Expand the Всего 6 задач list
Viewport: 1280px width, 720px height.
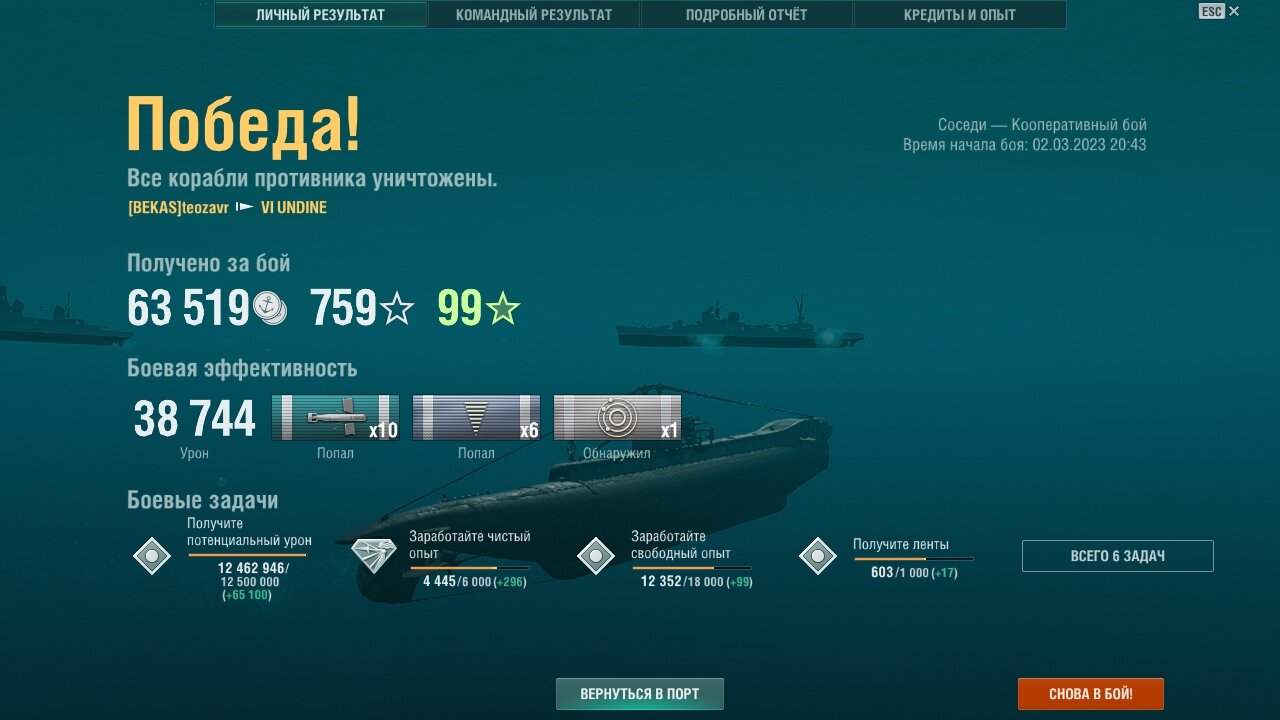pyautogui.click(x=1118, y=556)
